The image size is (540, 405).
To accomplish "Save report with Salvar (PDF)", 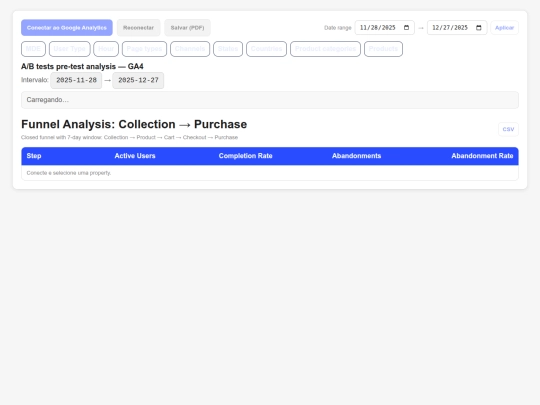I will click(187, 28).
